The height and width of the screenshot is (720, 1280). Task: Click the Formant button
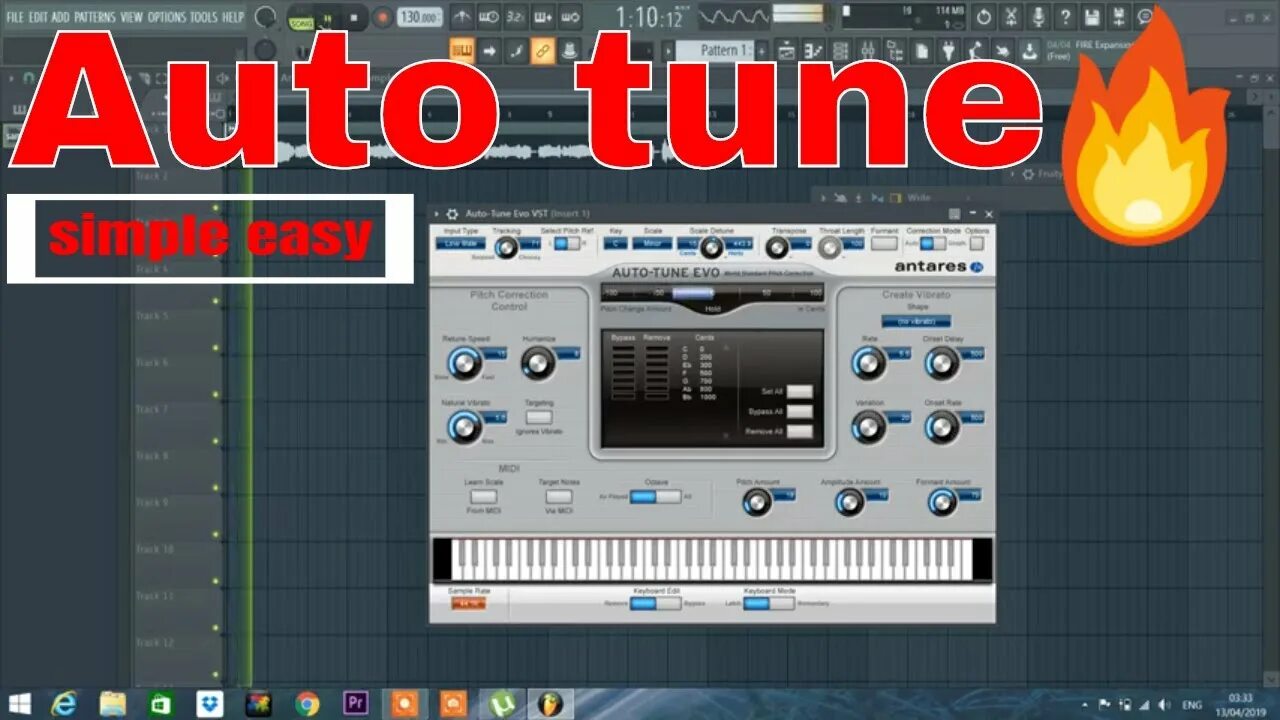click(x=884, y=243)
